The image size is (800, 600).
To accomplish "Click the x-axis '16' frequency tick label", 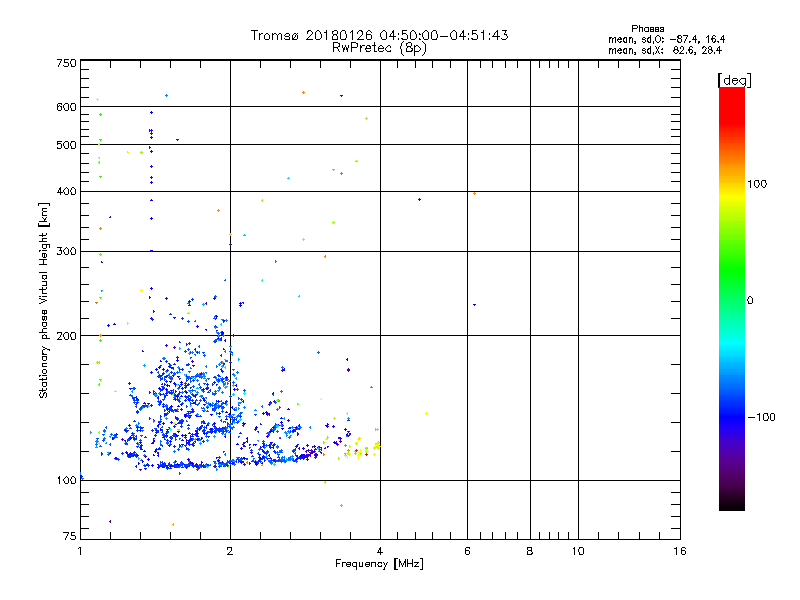I will 680,551.
